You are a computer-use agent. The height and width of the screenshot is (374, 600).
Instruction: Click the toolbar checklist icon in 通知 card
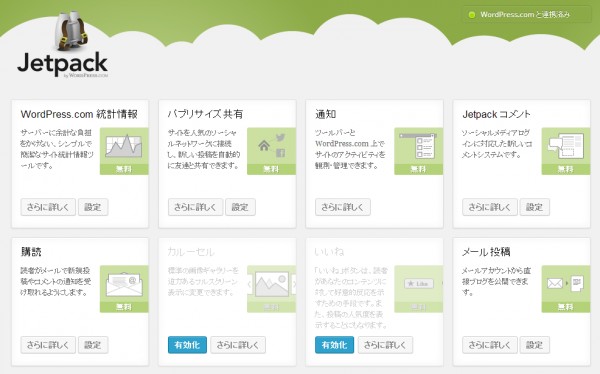[418, 145]
